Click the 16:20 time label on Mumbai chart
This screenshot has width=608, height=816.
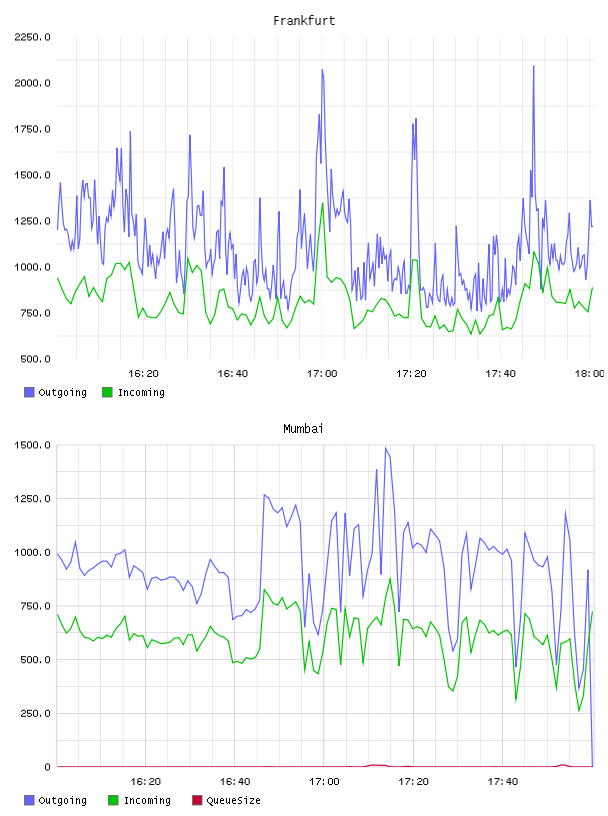click(x=145, y=782)
